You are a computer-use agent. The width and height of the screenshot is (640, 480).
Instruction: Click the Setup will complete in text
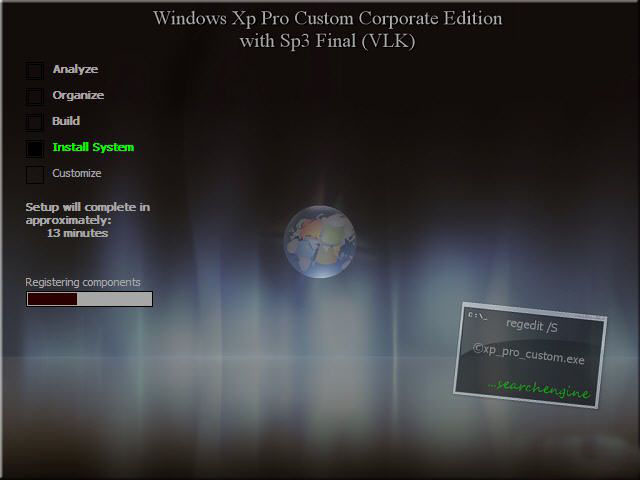88,207
